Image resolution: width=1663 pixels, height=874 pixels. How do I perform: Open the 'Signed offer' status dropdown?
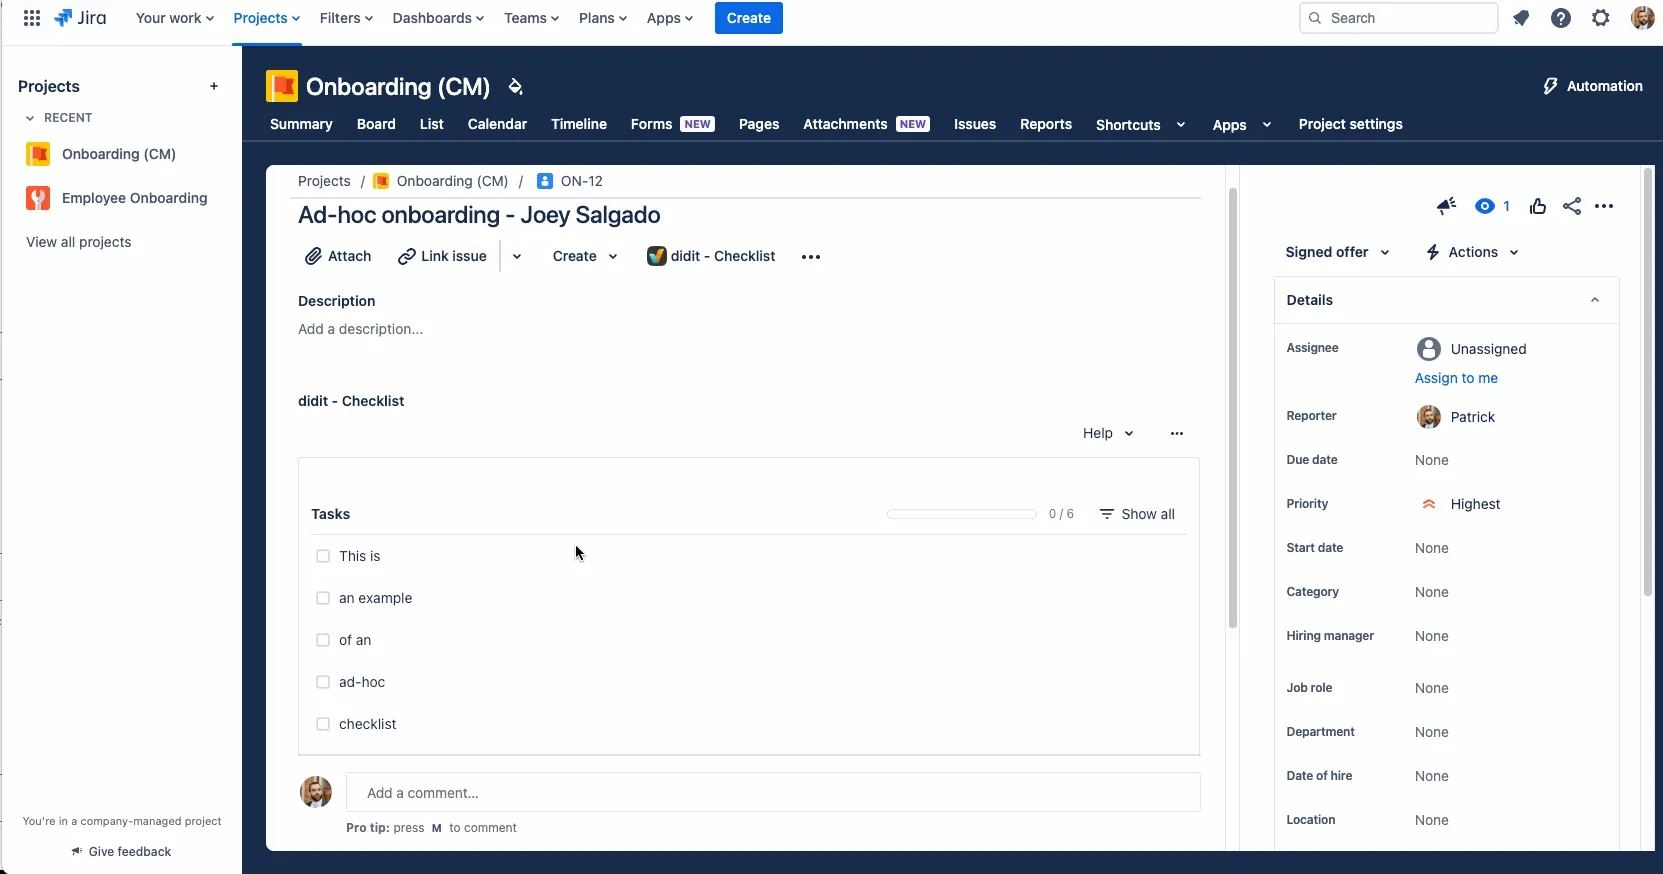(x=1337, y=252)
